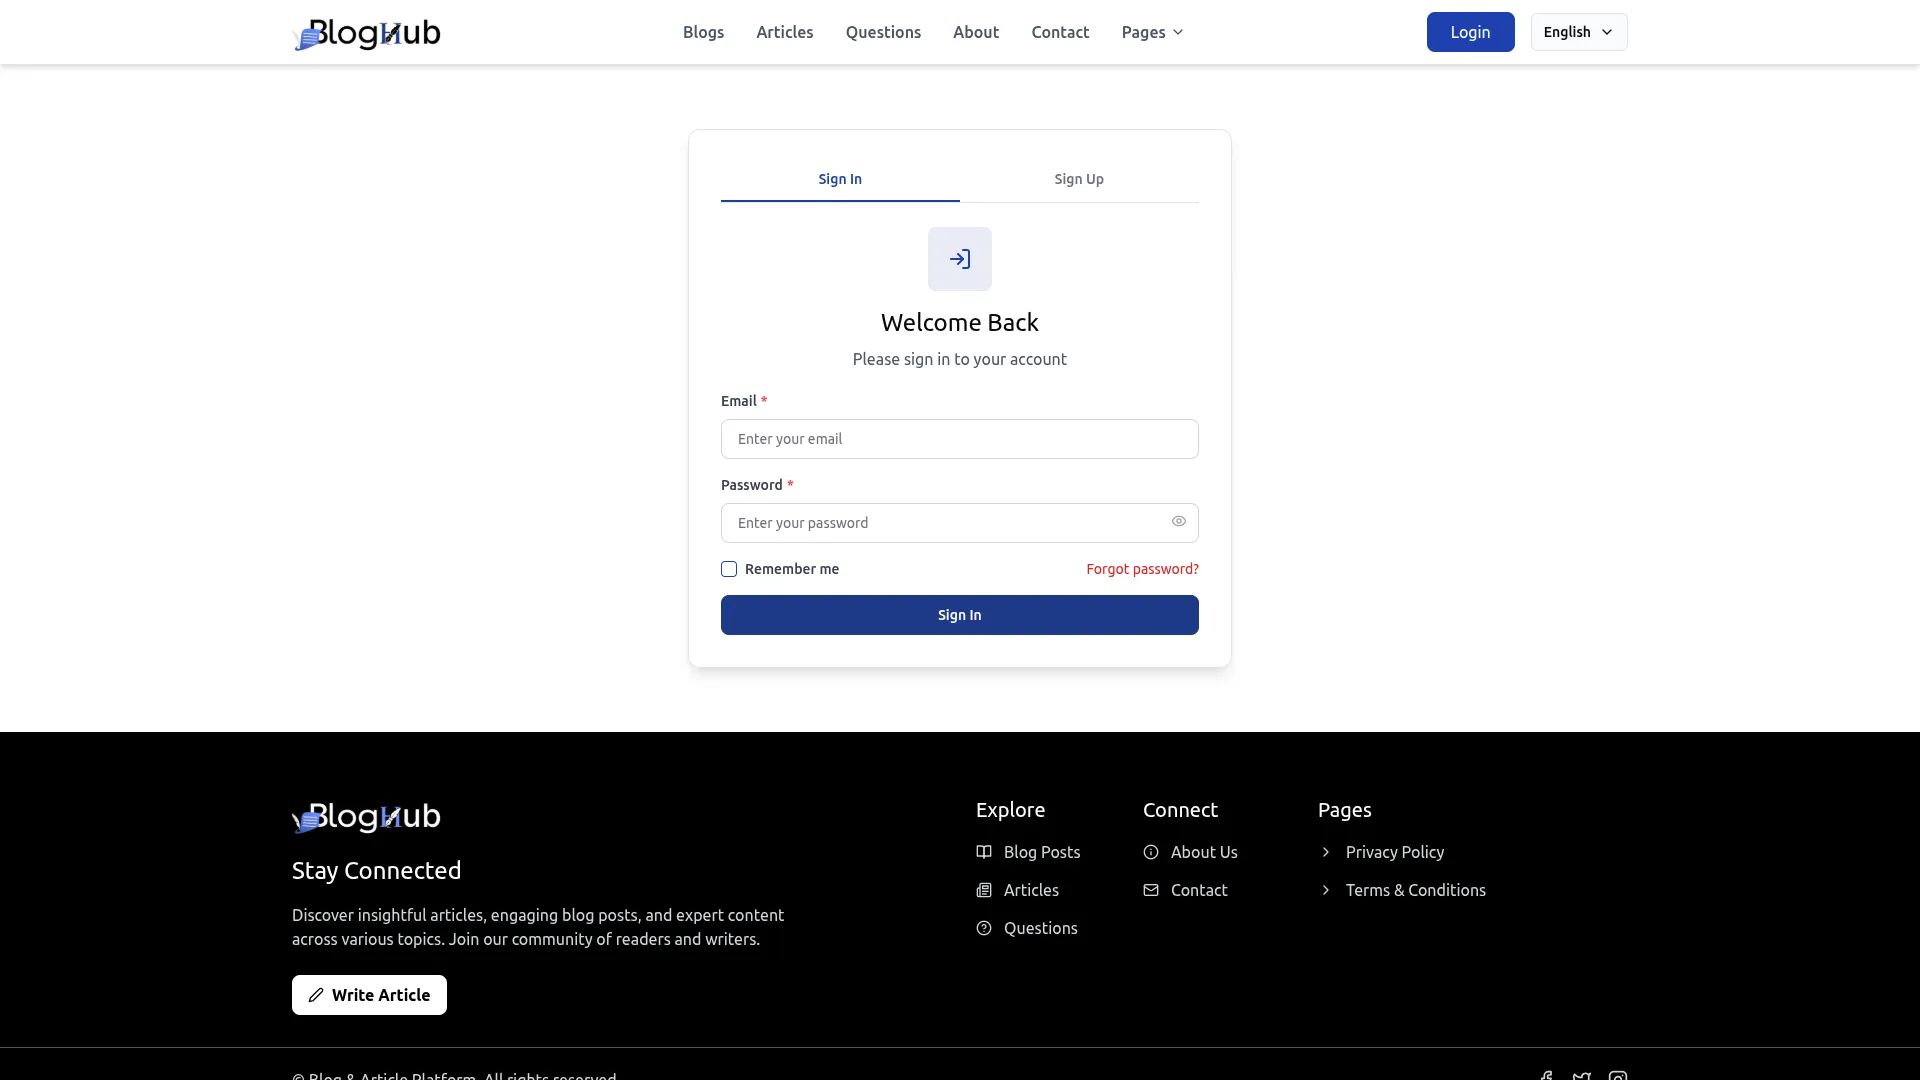Select the Twitter icon in the footer

(x=1582, y=1075)
